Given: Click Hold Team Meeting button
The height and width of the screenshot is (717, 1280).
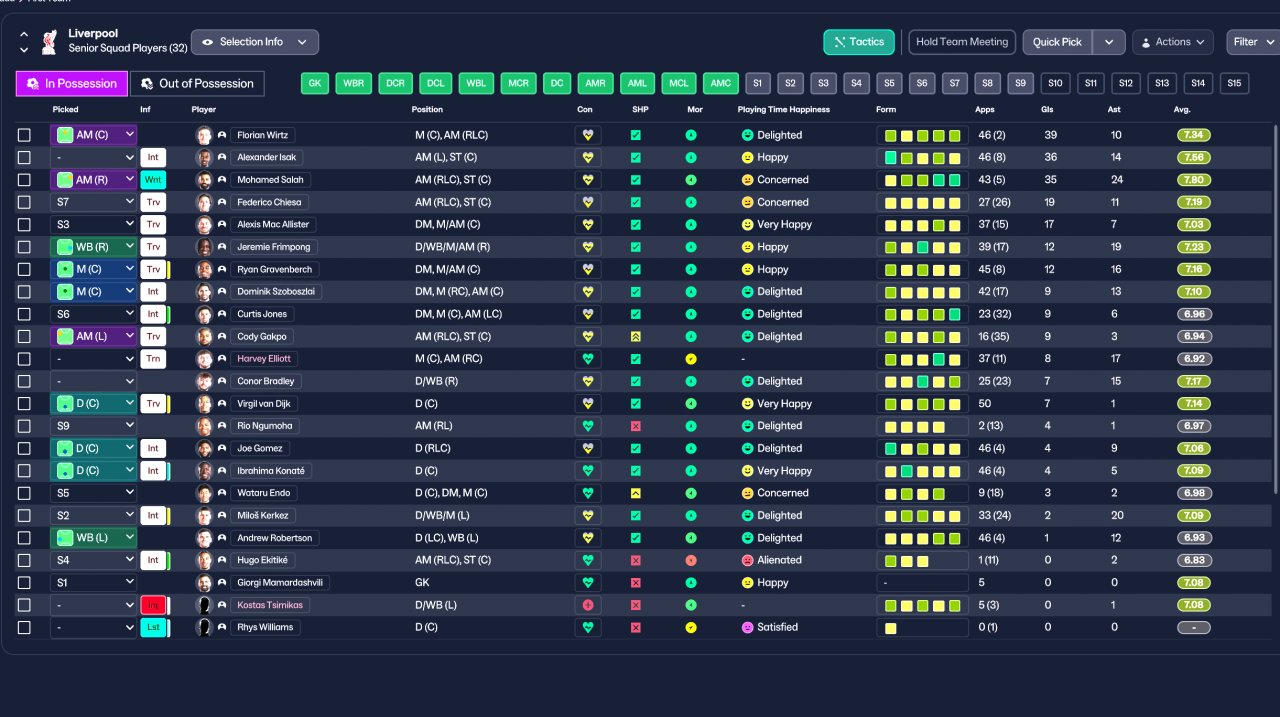Looking at the screenshot, I should 962,42.
